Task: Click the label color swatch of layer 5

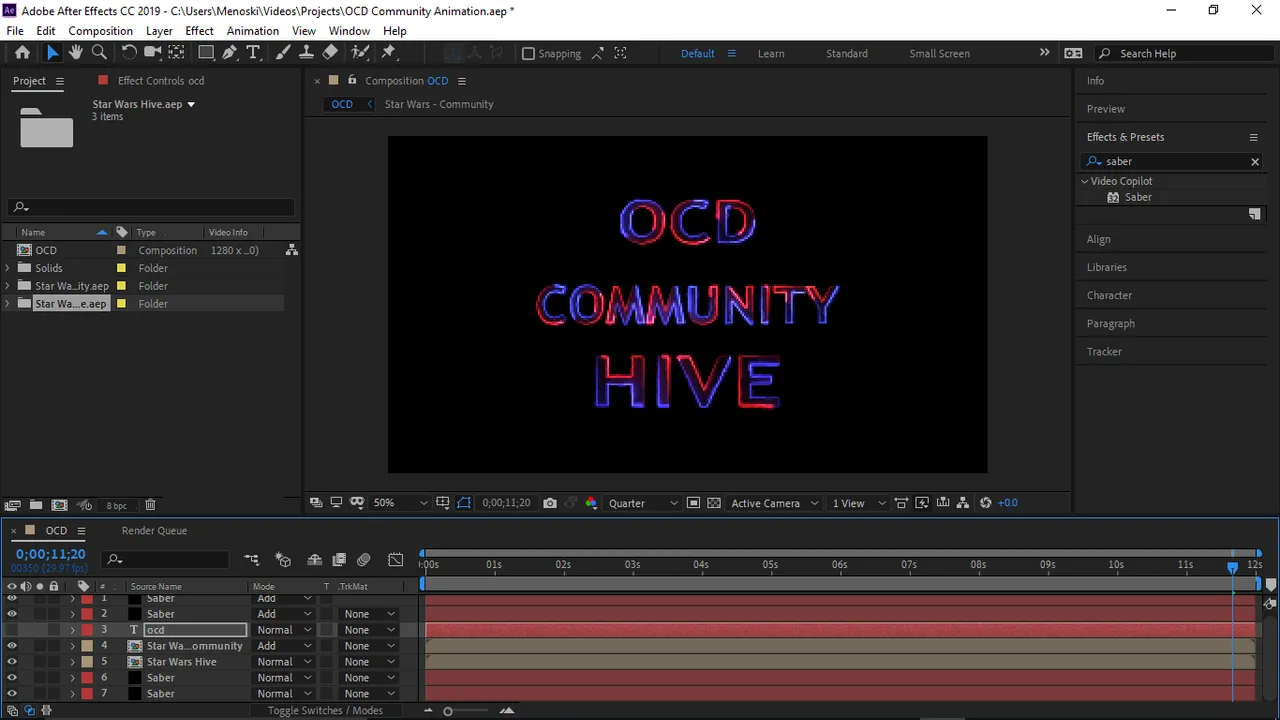Action: click(87, 662)
